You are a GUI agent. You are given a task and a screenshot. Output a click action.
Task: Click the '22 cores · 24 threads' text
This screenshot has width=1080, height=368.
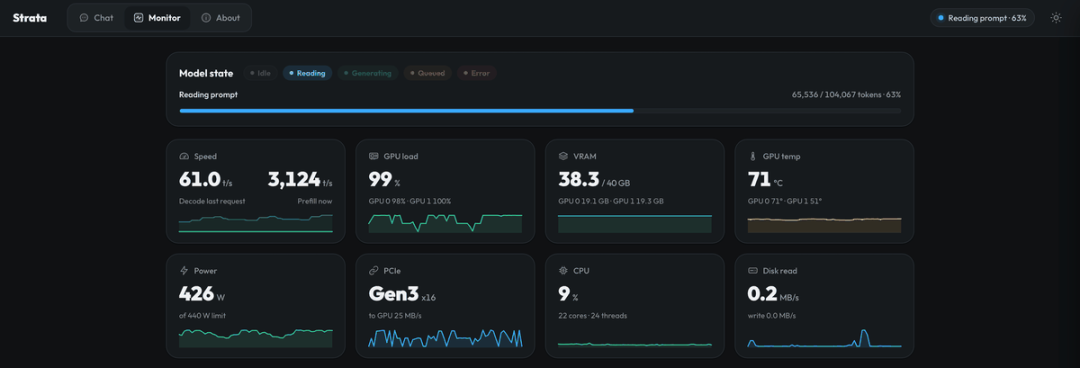pos(592,316)
